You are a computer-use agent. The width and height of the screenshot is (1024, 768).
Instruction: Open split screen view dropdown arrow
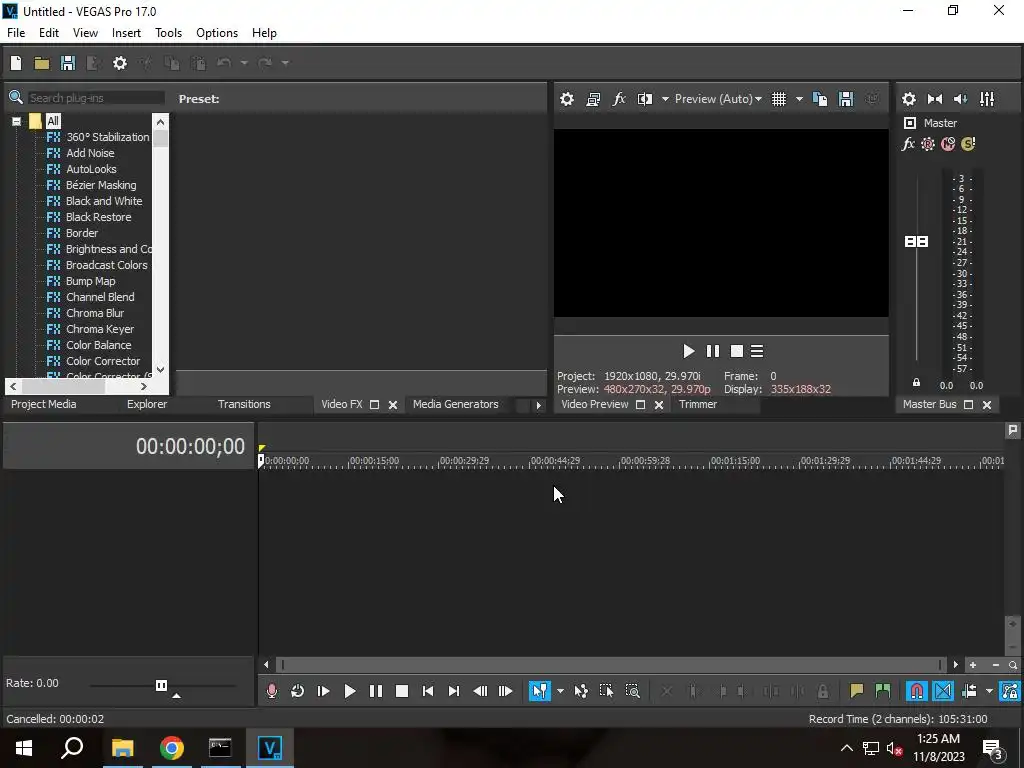point(665,99)
